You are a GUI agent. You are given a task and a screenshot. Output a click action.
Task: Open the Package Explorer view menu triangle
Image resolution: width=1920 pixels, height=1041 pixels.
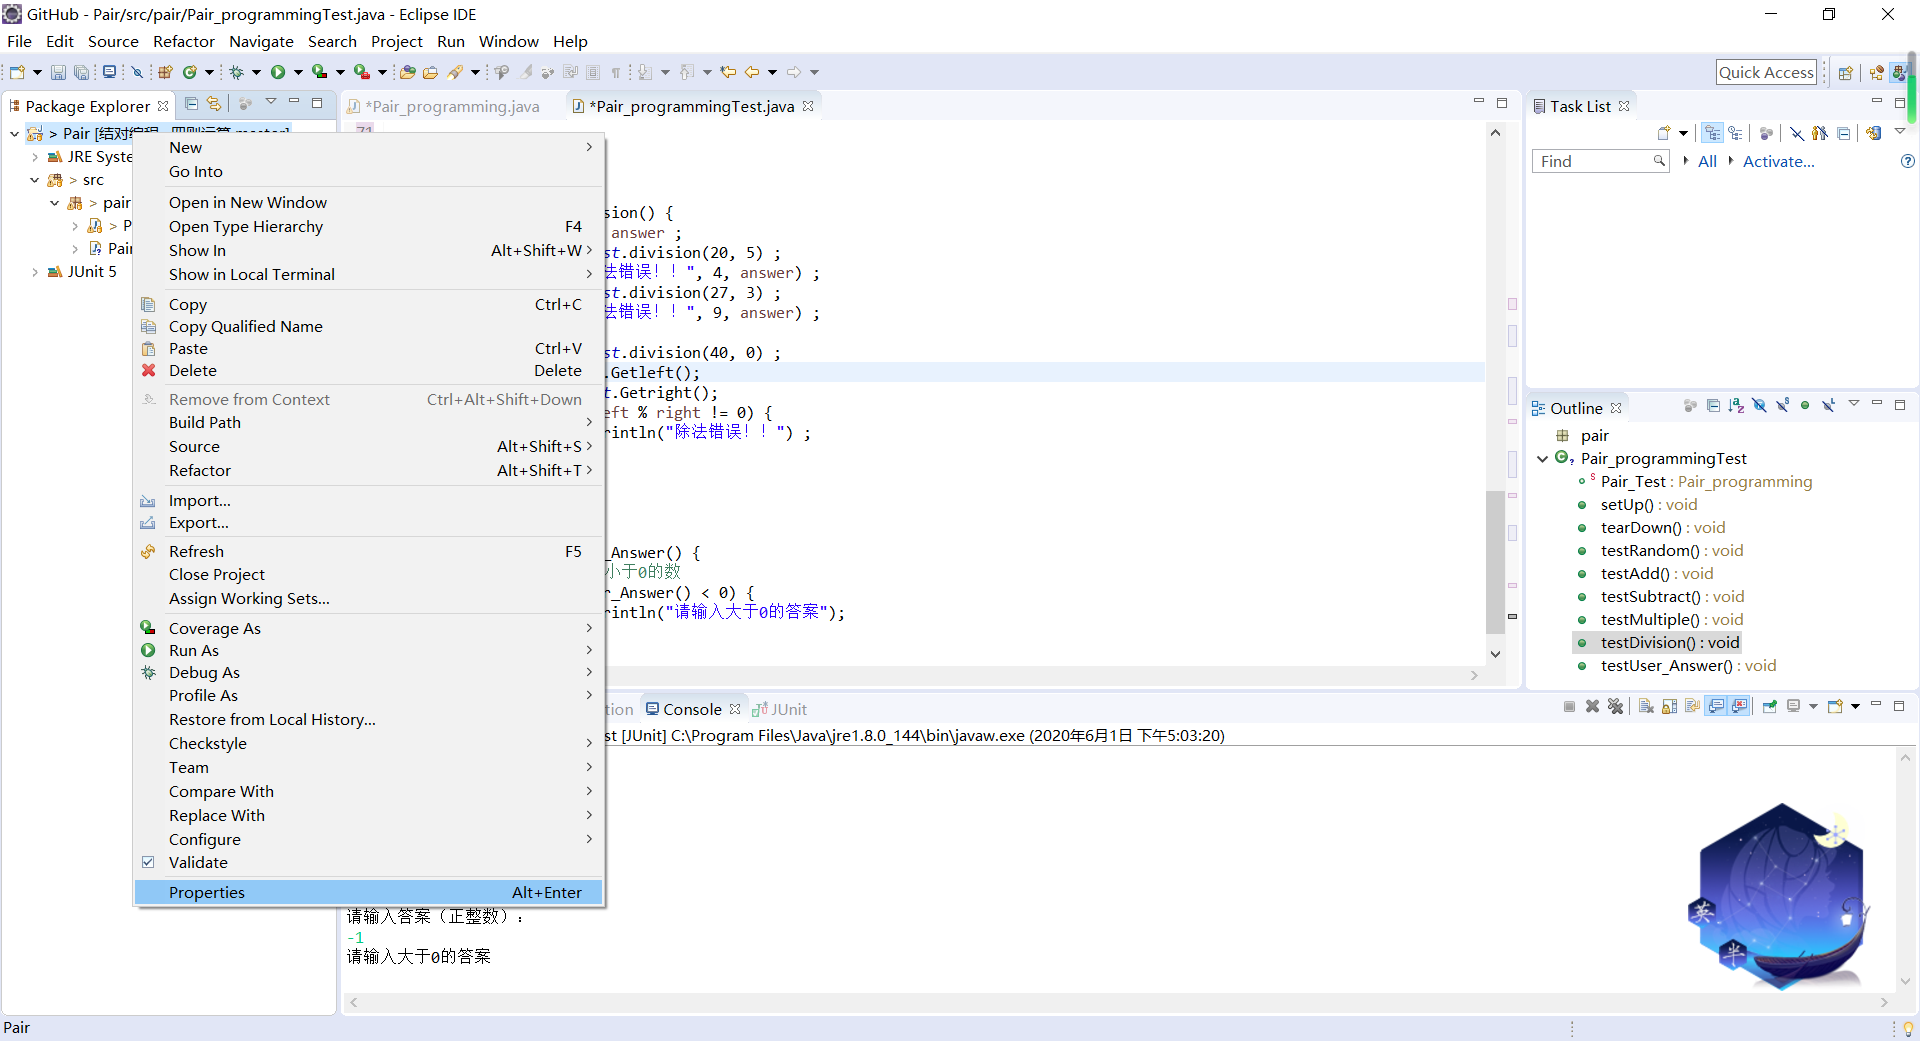[x=270, y=102]
